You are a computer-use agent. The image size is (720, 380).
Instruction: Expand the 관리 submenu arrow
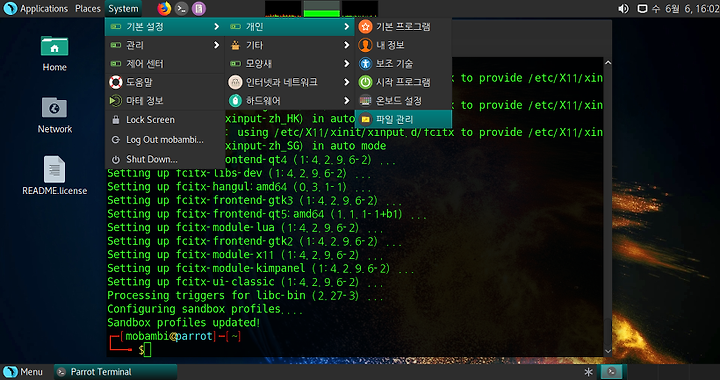tap(216, 45)
